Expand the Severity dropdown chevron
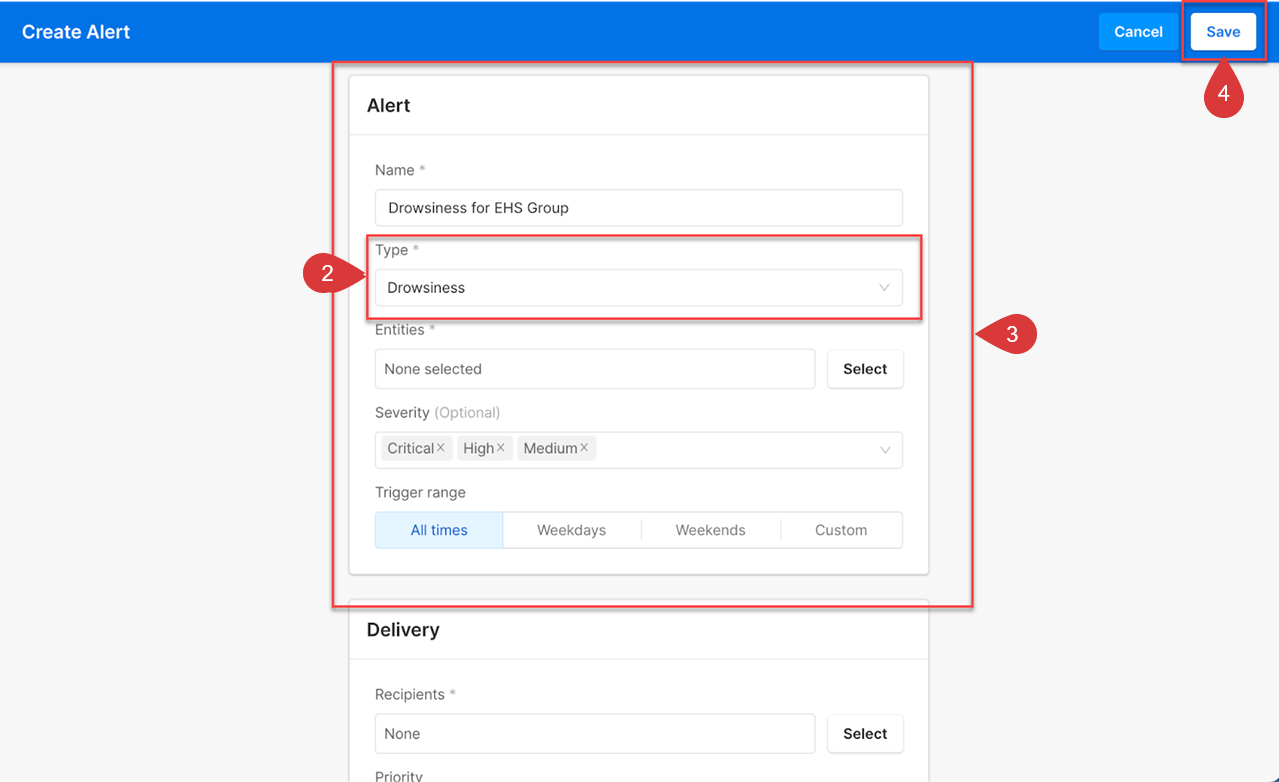 [x=885, y=450]
